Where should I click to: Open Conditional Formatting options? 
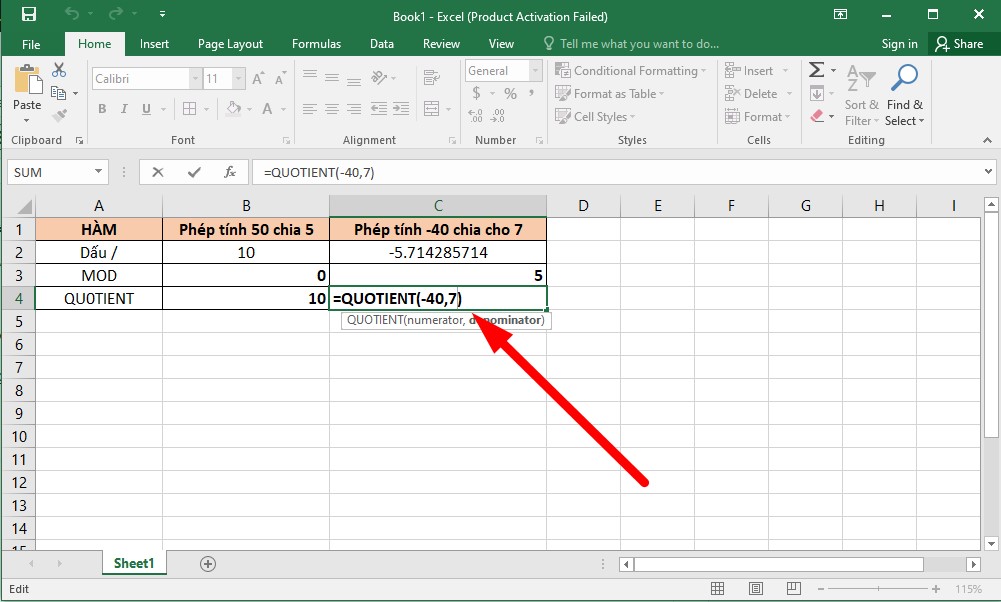630,70
